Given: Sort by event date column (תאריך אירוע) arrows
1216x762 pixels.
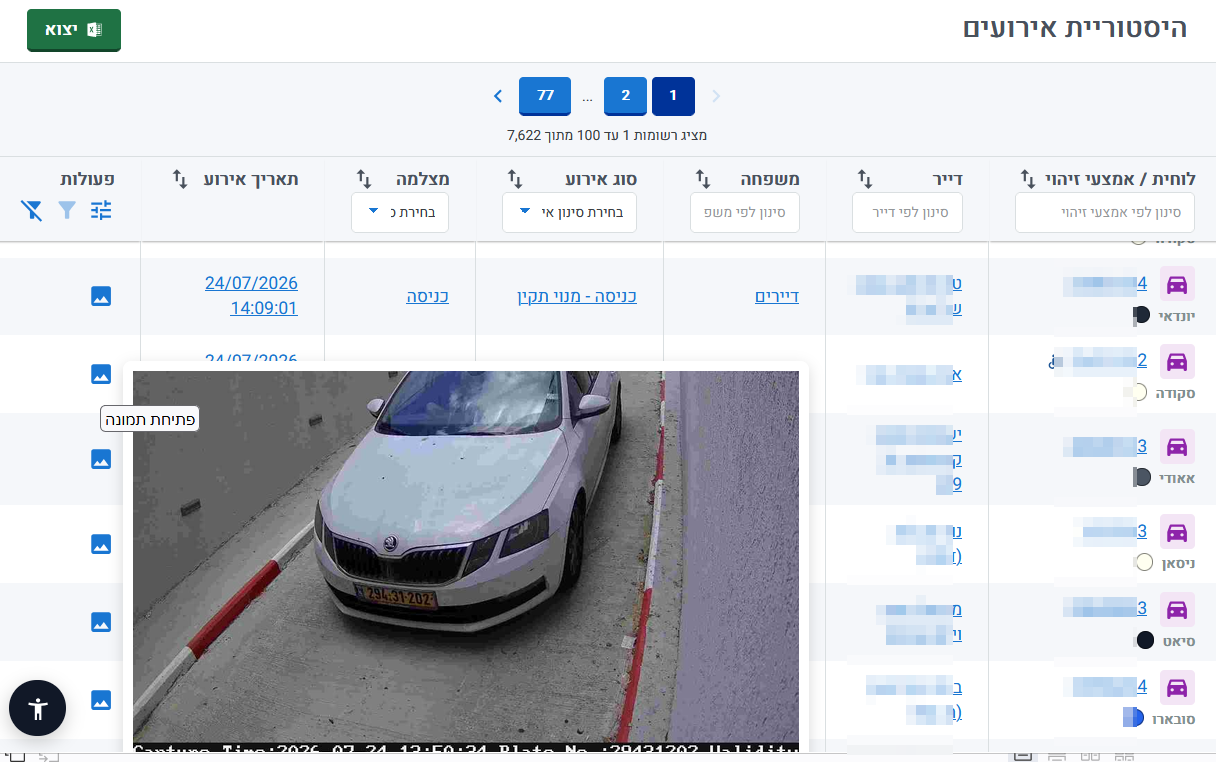Looking at the screenshot, I should [180, 179].
